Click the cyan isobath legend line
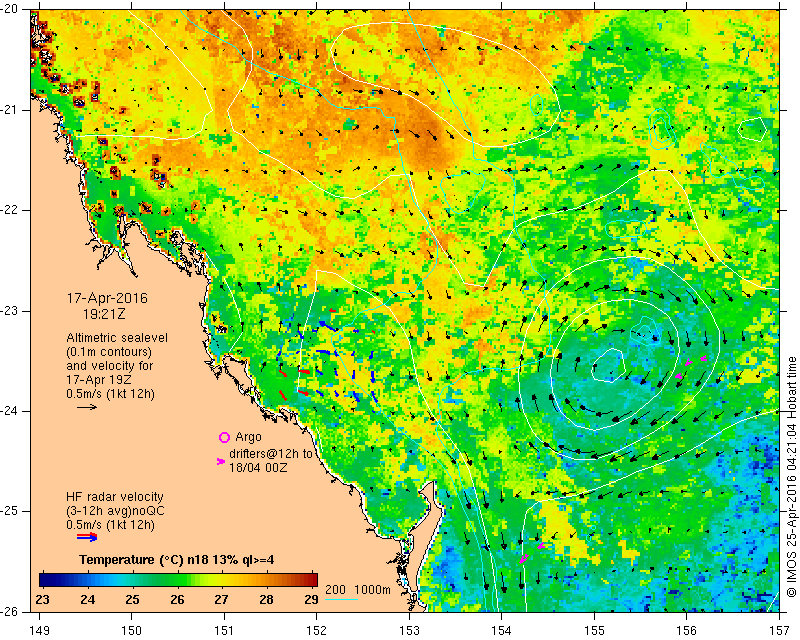Image resolution: width=800 pixels, height=640 pixels. click(341, 599)
